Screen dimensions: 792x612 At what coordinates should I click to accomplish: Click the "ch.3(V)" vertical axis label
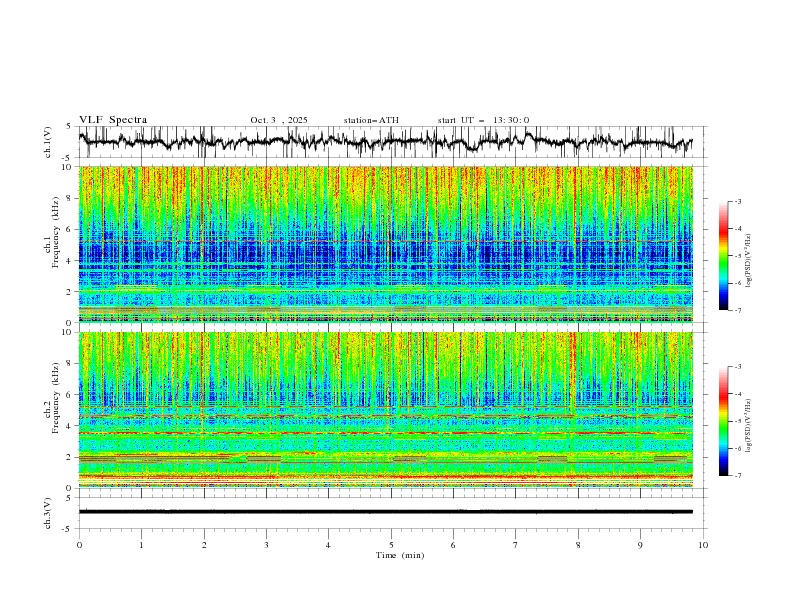48,513
